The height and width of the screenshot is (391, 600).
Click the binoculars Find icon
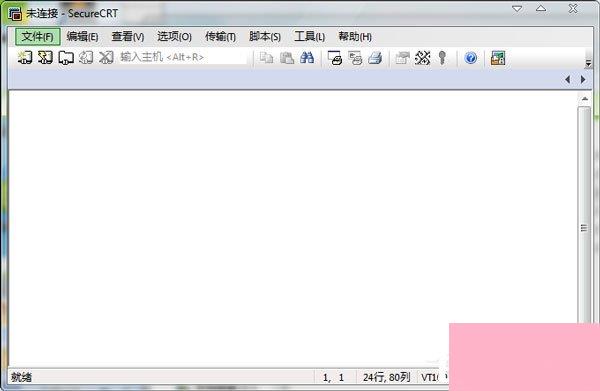tap(307, 58)
